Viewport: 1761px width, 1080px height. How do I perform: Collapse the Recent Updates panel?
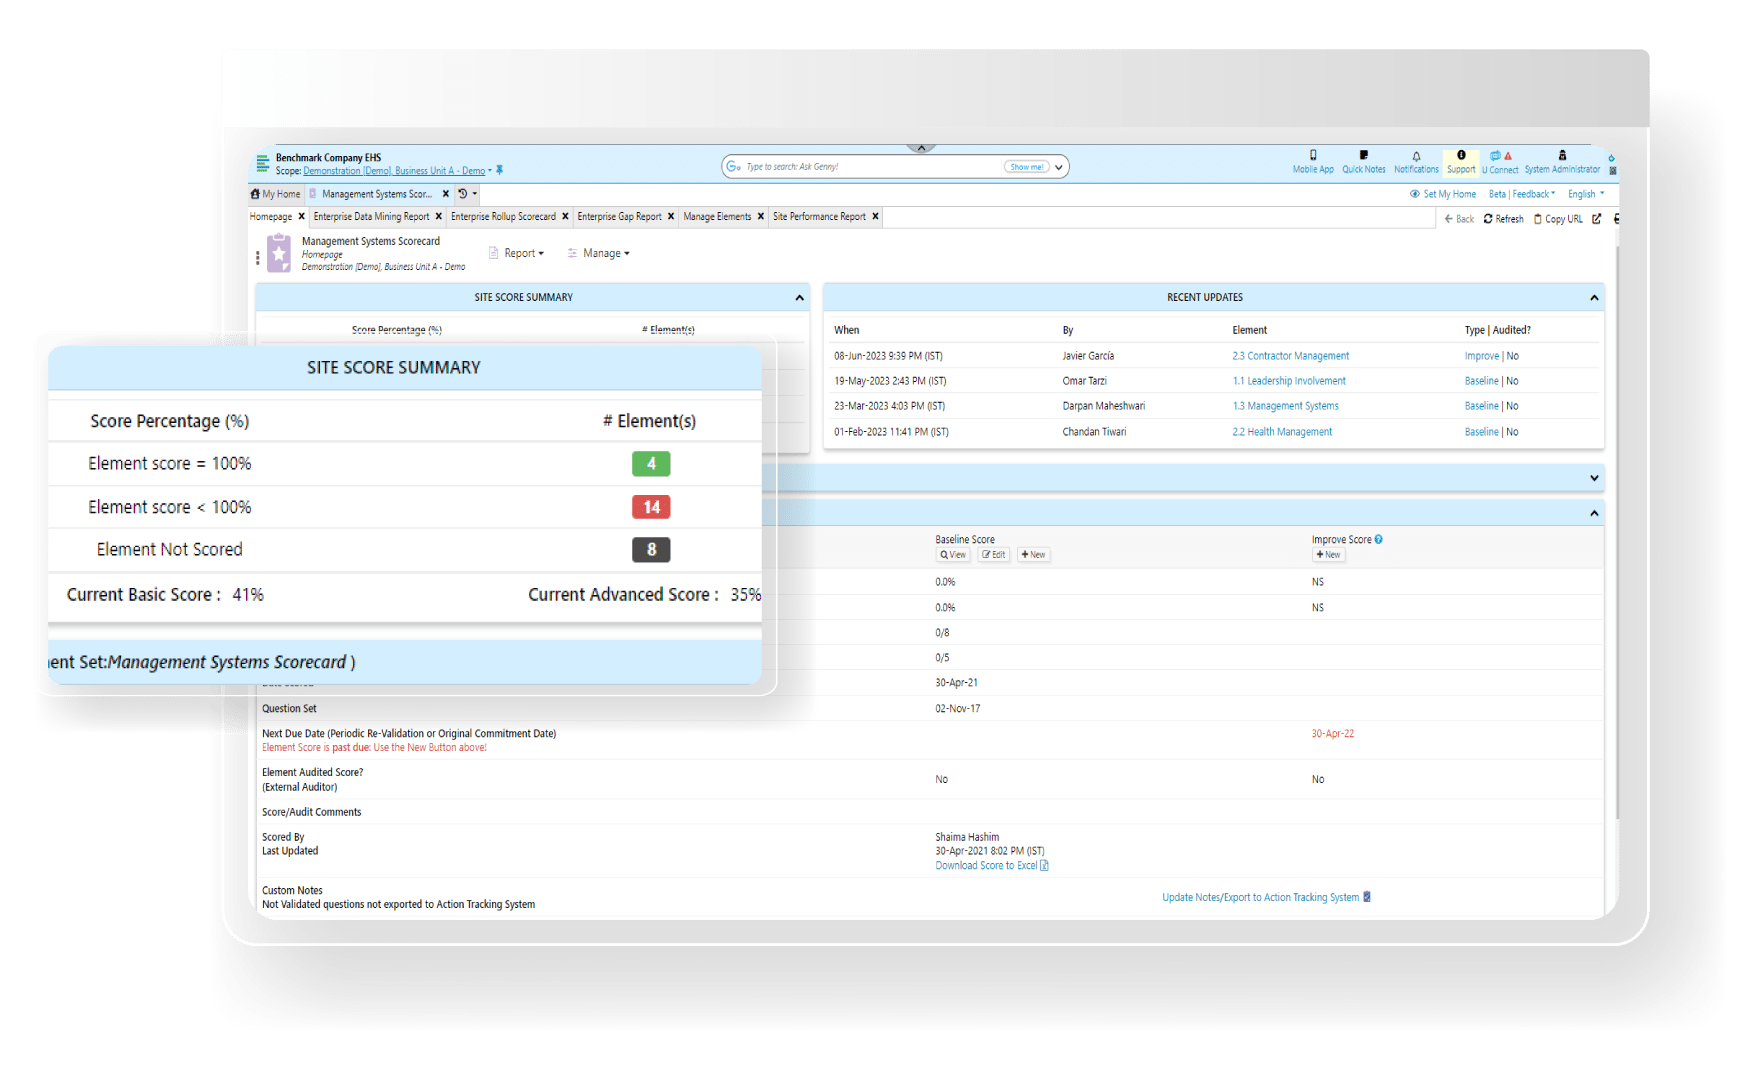(1593, 297)
